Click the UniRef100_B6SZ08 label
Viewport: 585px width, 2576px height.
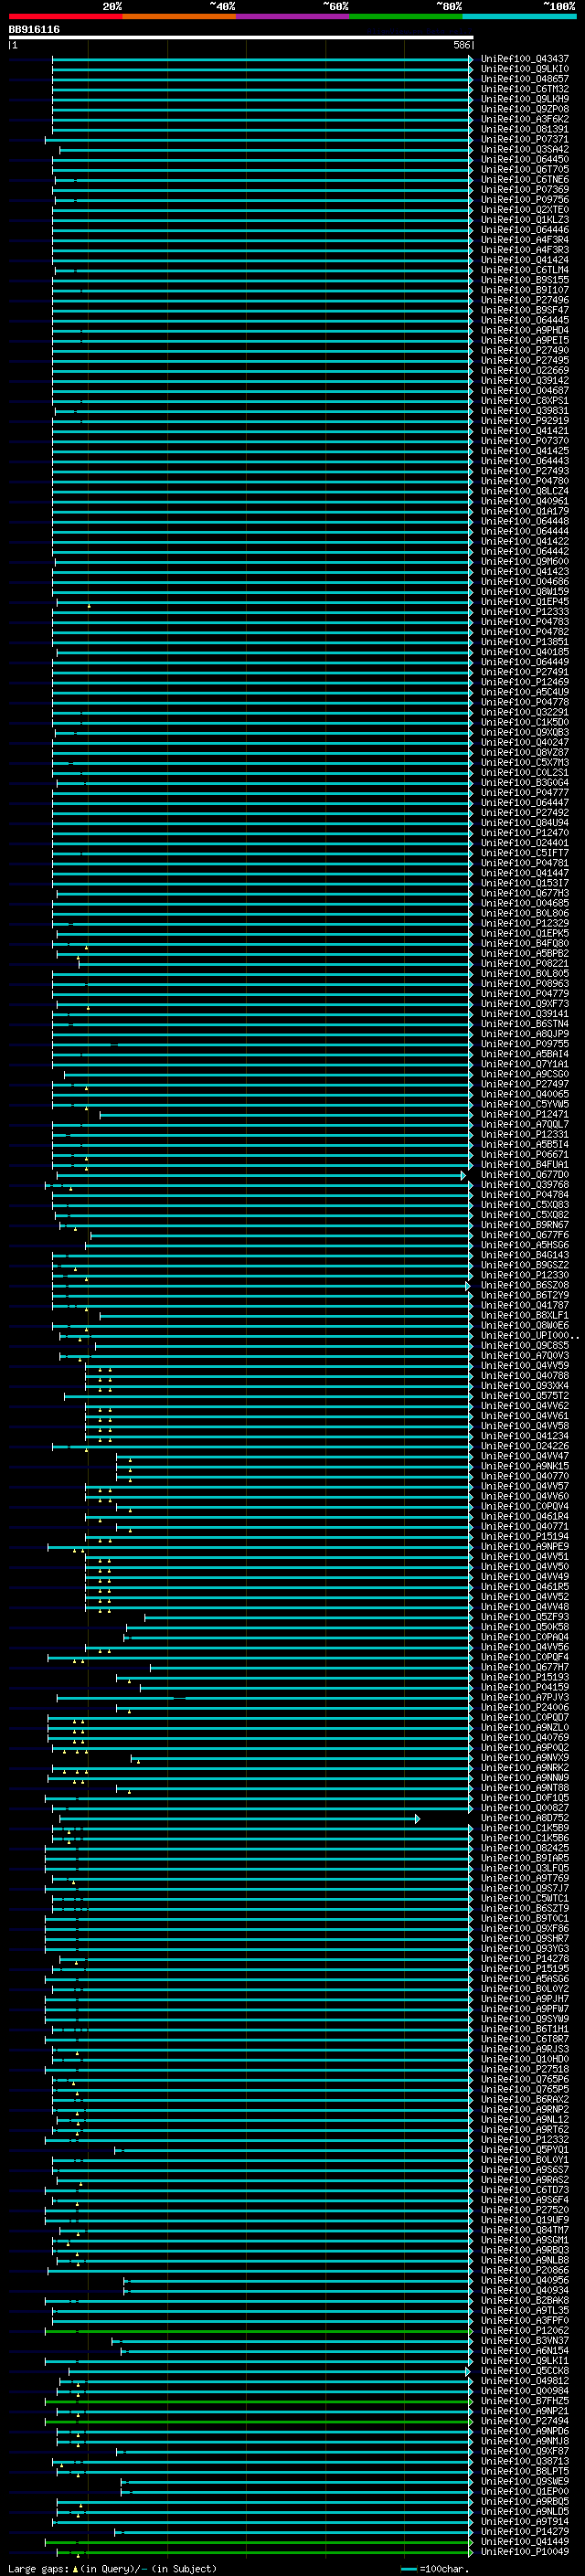pos(525,1285)
